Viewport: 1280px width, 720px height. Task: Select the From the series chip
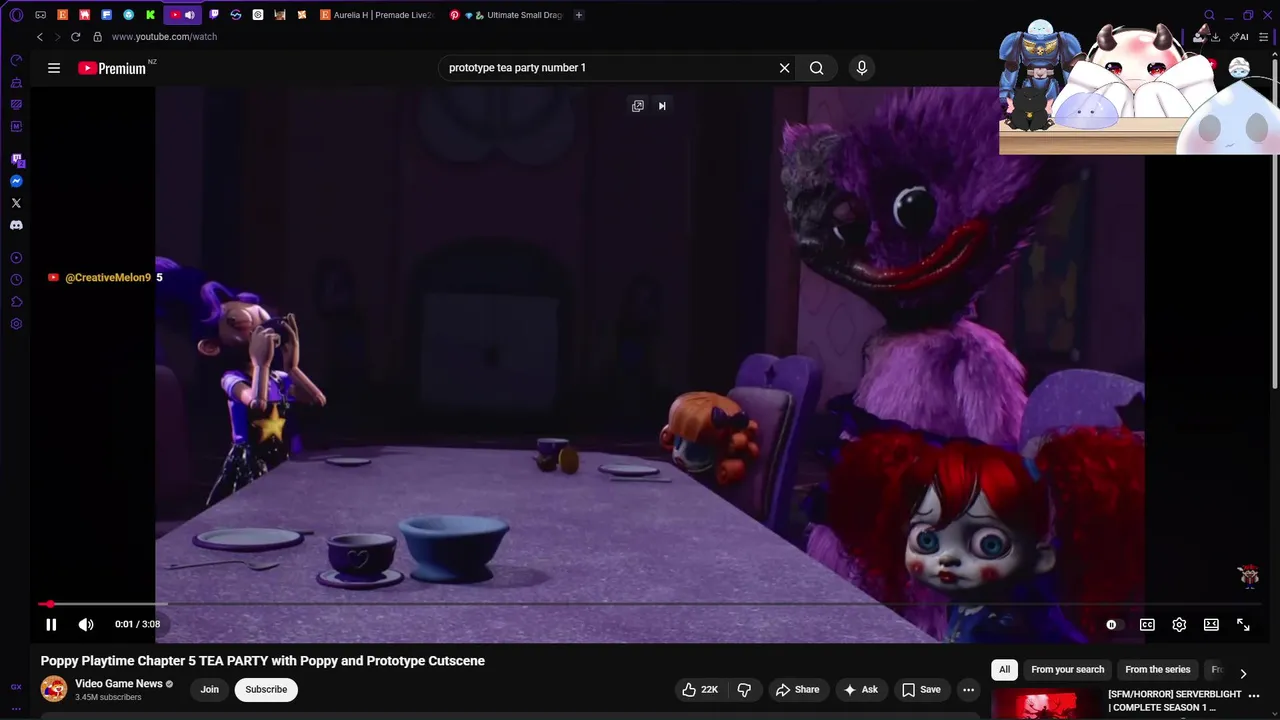(x=1158, y=670)
